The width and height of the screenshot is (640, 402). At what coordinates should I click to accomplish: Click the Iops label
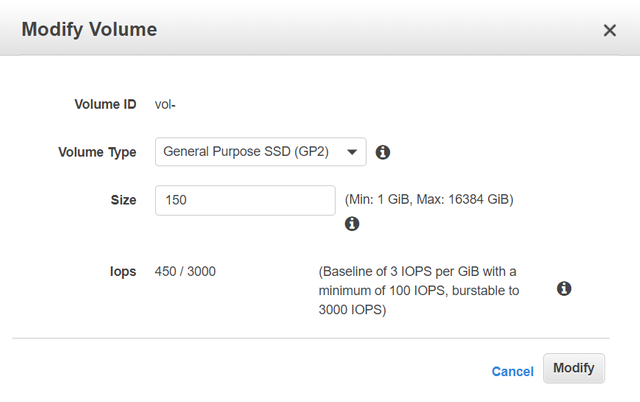click(122, 271)
